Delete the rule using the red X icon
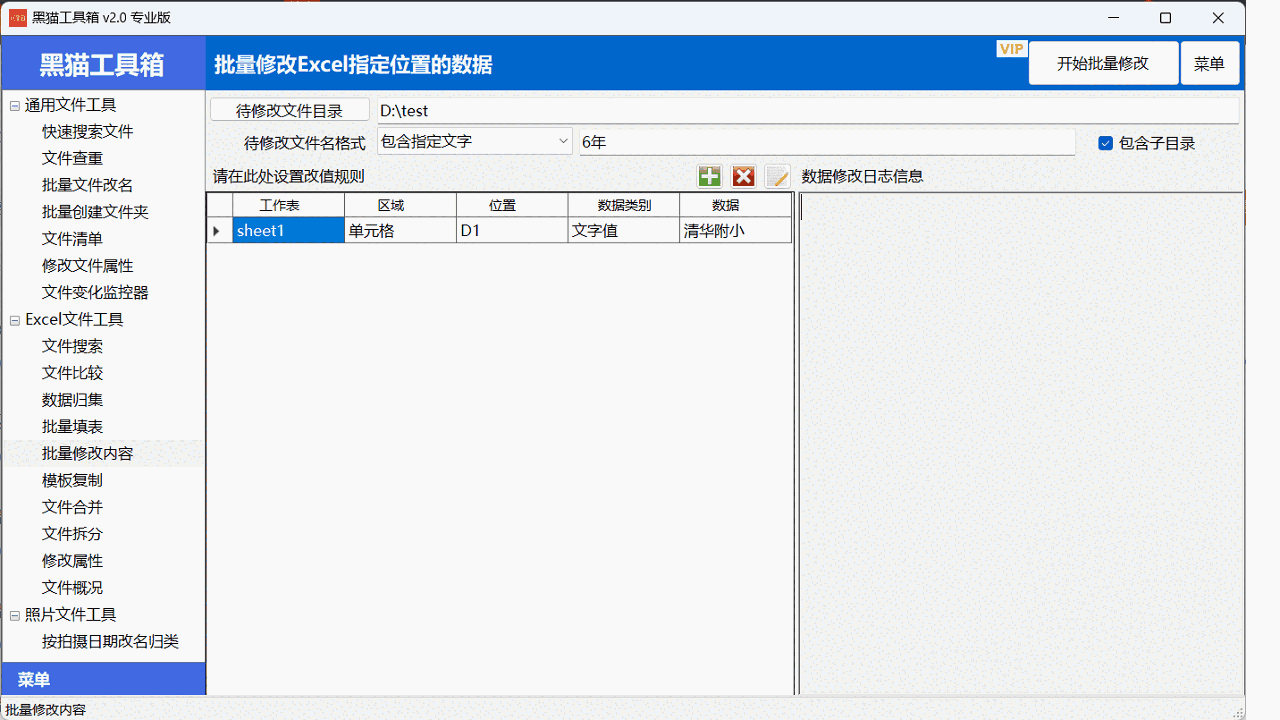 pyautogui.click(x=743, y=177)
